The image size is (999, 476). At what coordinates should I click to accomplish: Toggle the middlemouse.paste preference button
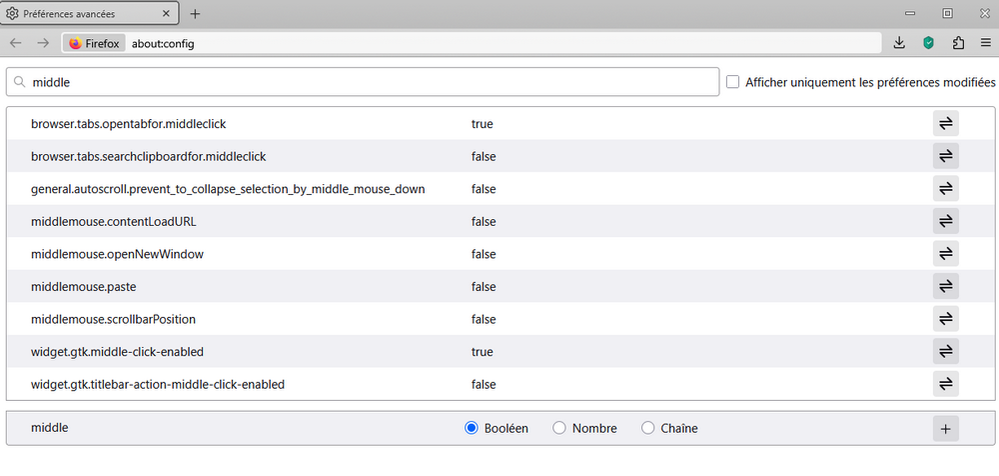click(945, 286)
